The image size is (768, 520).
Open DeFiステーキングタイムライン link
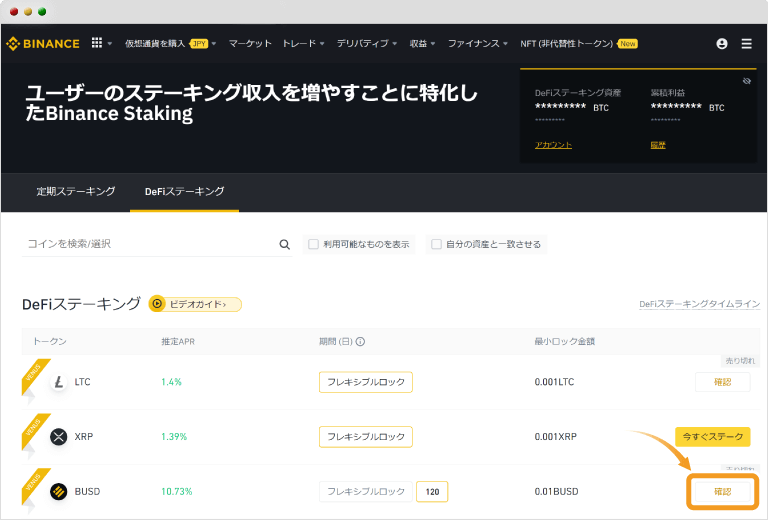point(699,304)
